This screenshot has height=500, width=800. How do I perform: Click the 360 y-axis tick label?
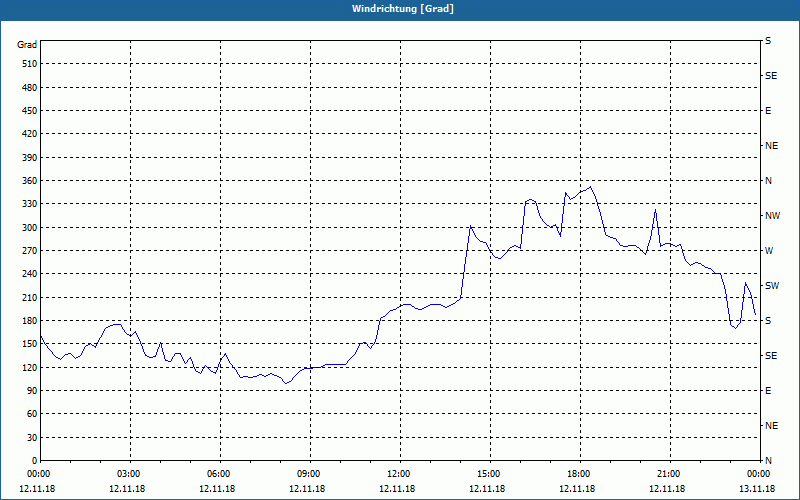point(30,181)
